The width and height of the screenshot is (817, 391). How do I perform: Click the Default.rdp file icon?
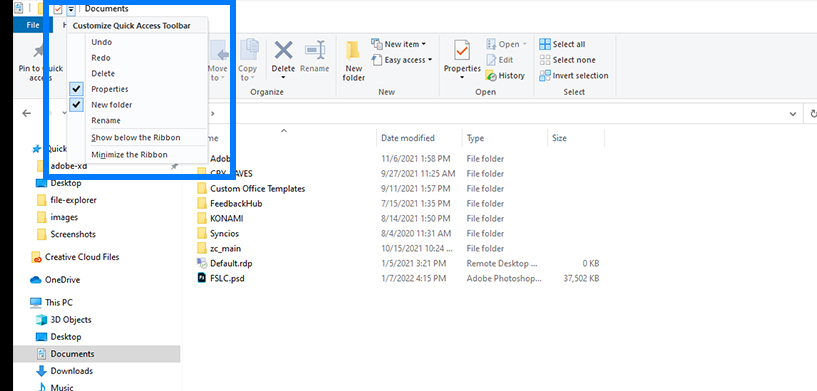tap(202, 264)
